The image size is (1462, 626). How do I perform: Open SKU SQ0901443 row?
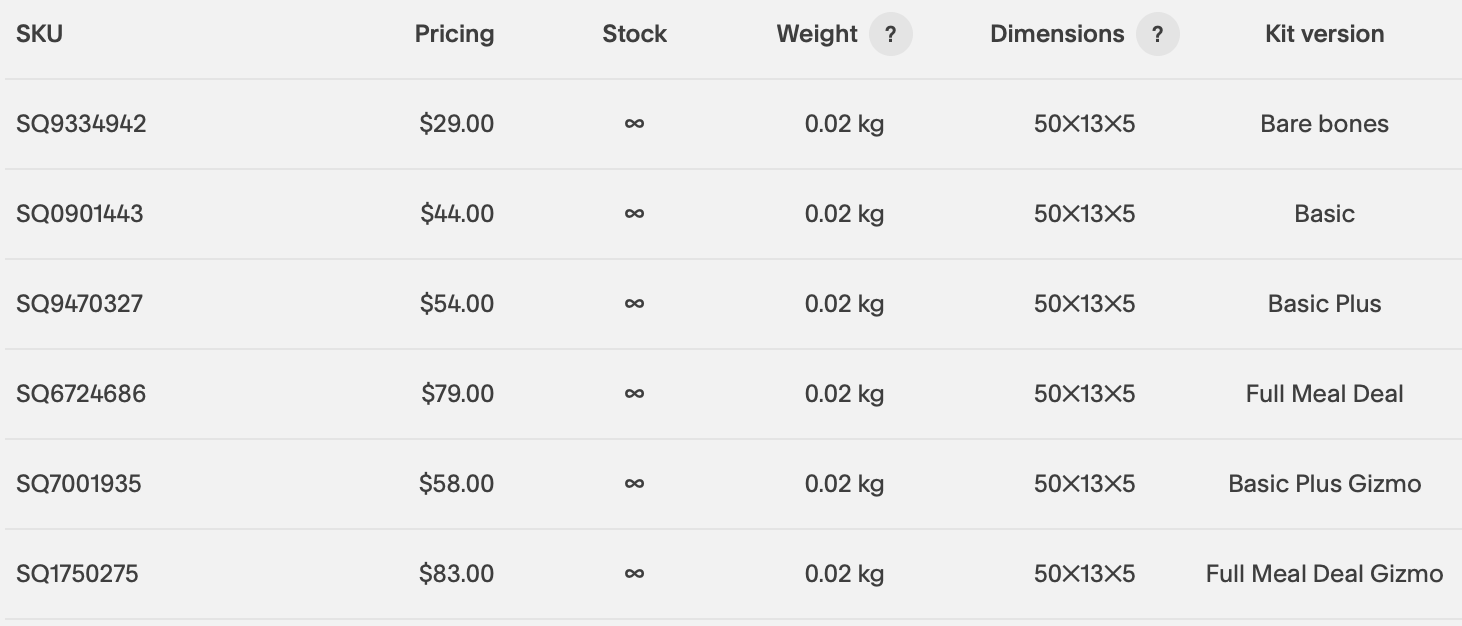tap(731, 214)
